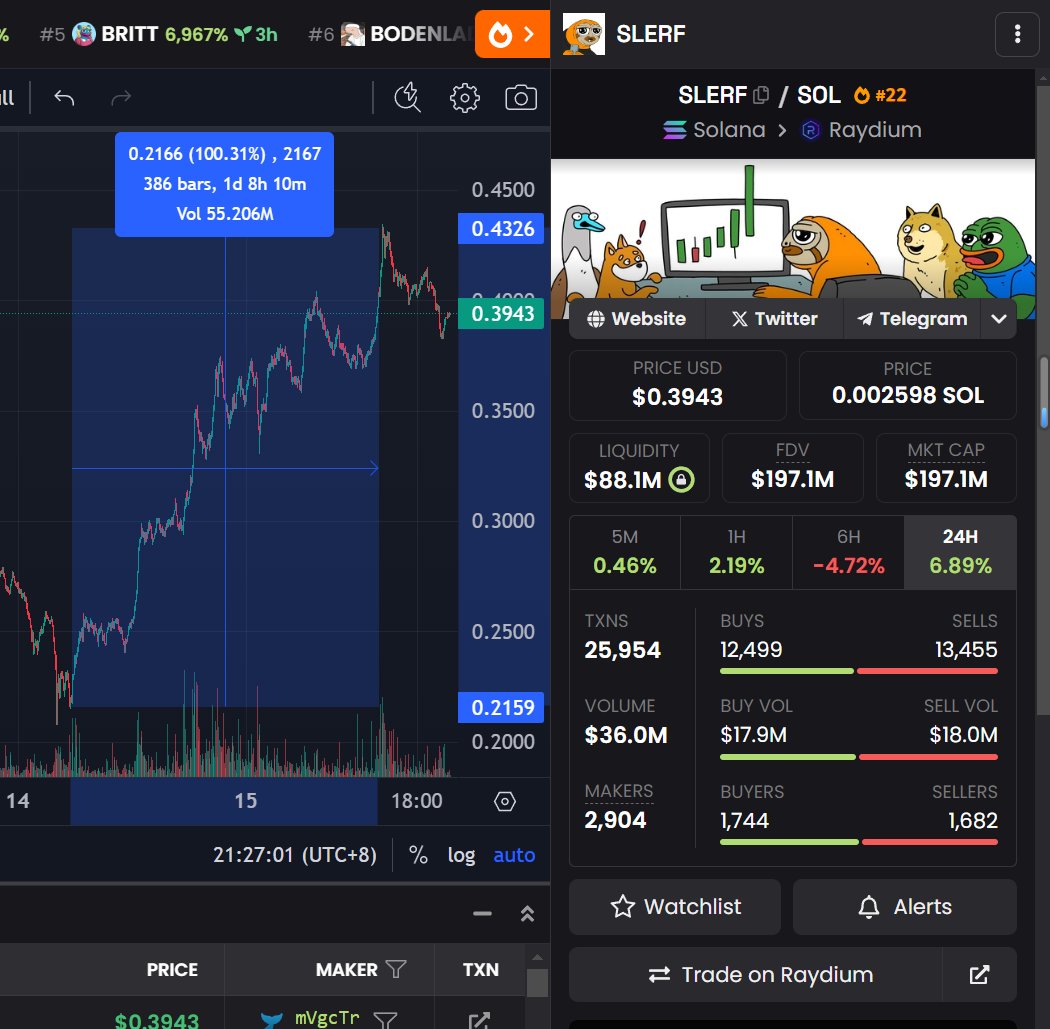Select the 5M timeframe stats tab
The image size is (1050, 1029).
pyautogui.click(x=625, y=552)
